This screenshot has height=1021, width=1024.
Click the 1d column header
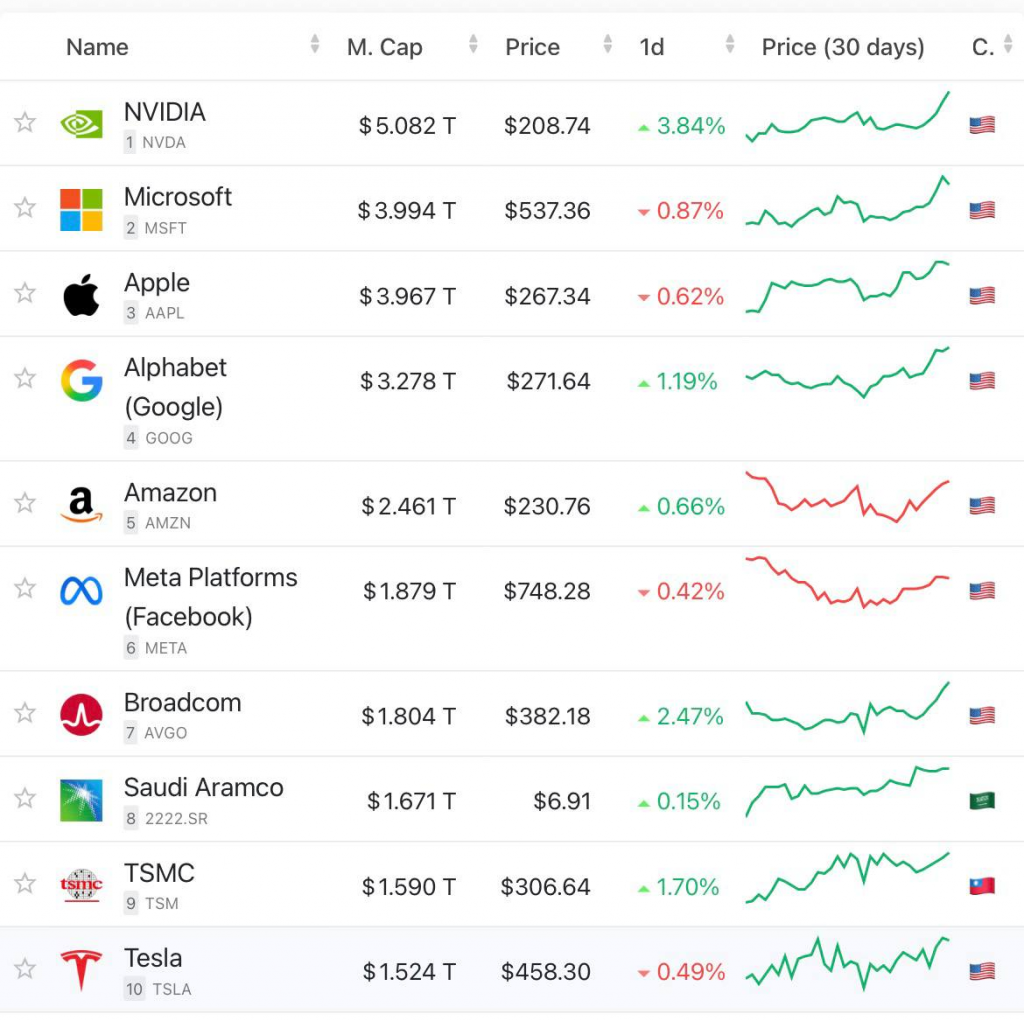tap(652, 47)
